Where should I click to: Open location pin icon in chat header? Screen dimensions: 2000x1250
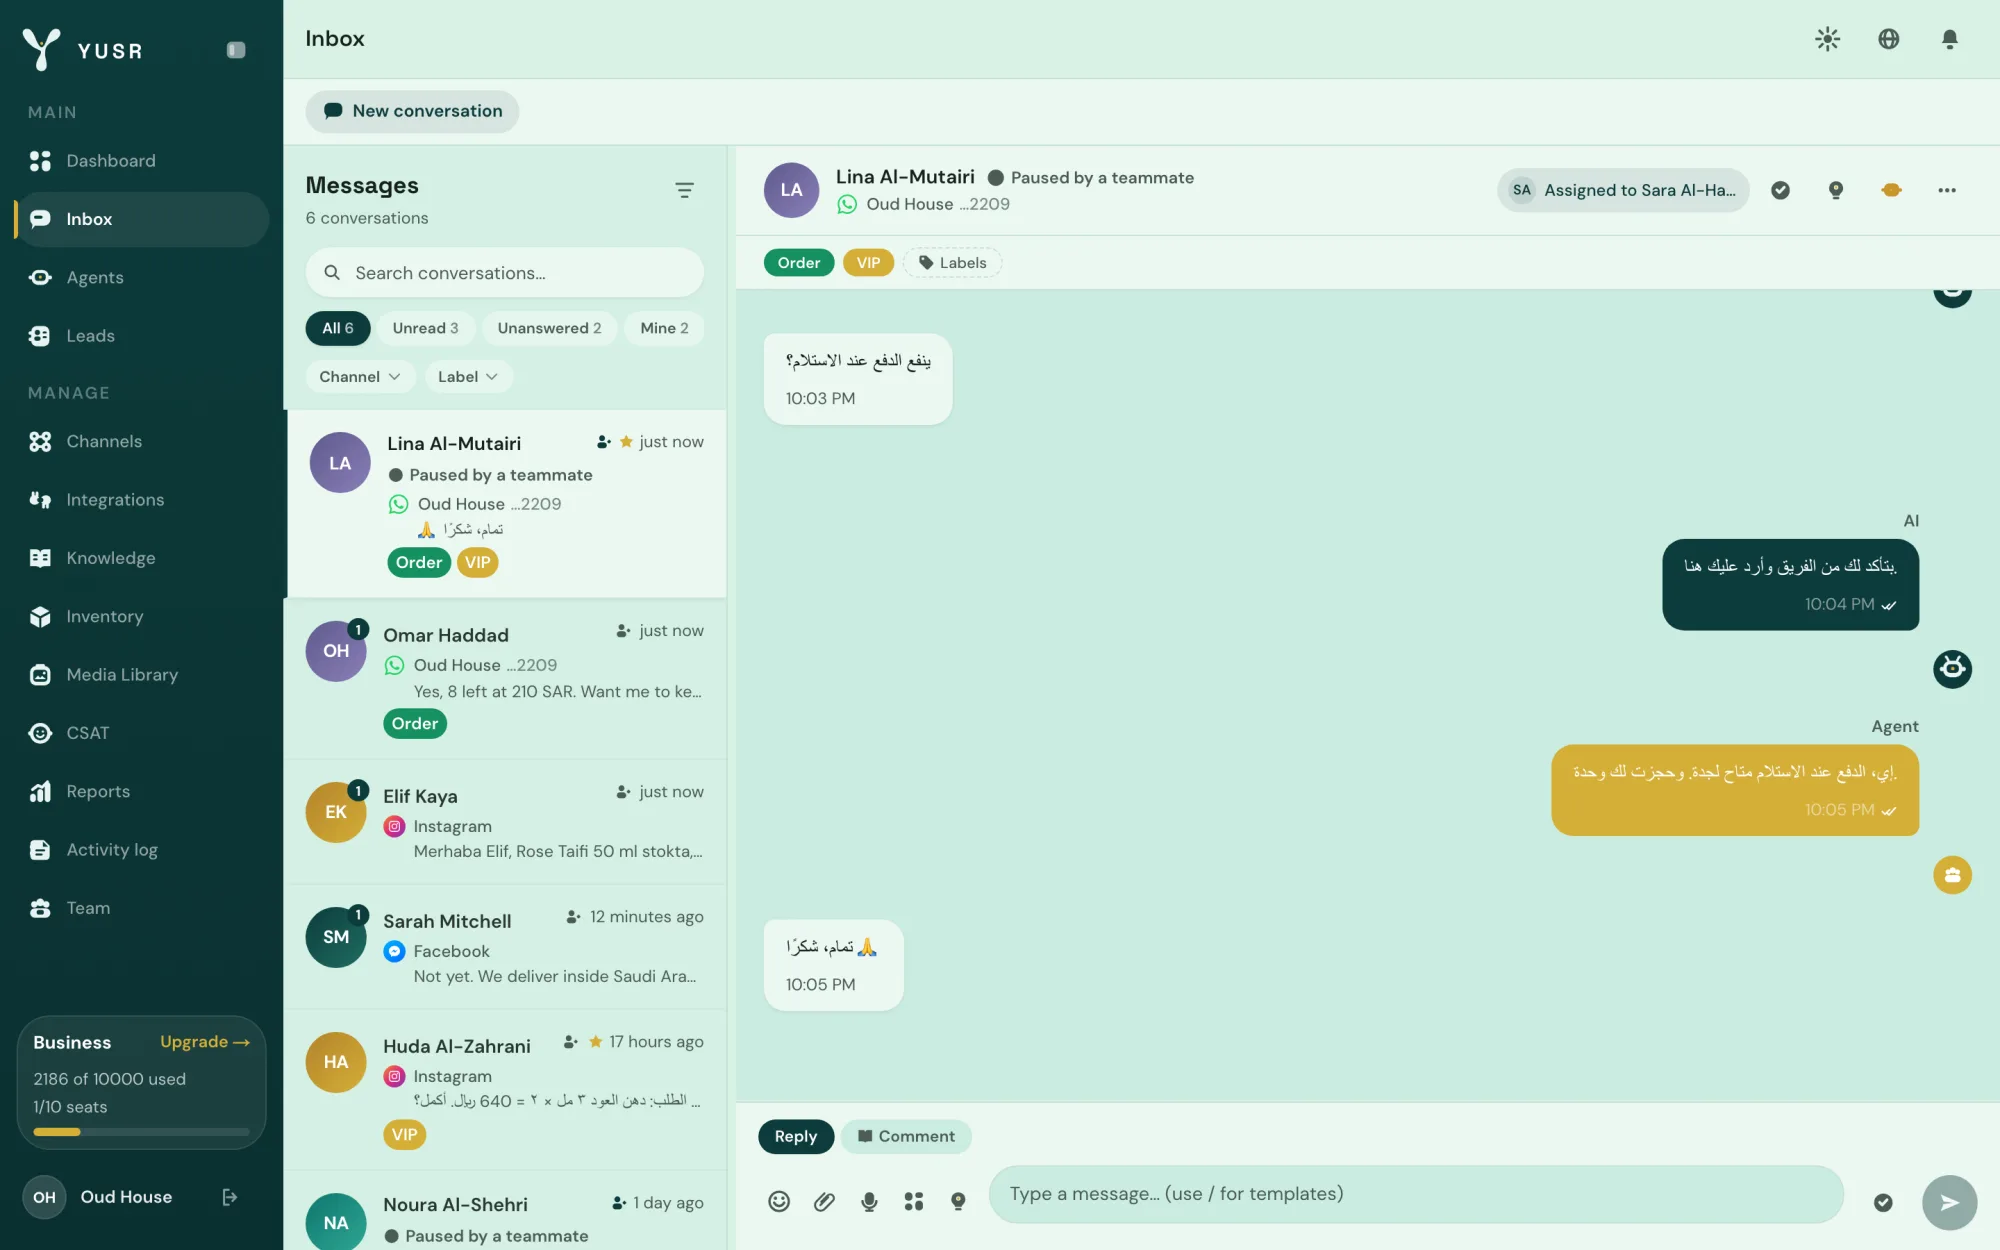pyautogui.click(x=1835, y=190)
